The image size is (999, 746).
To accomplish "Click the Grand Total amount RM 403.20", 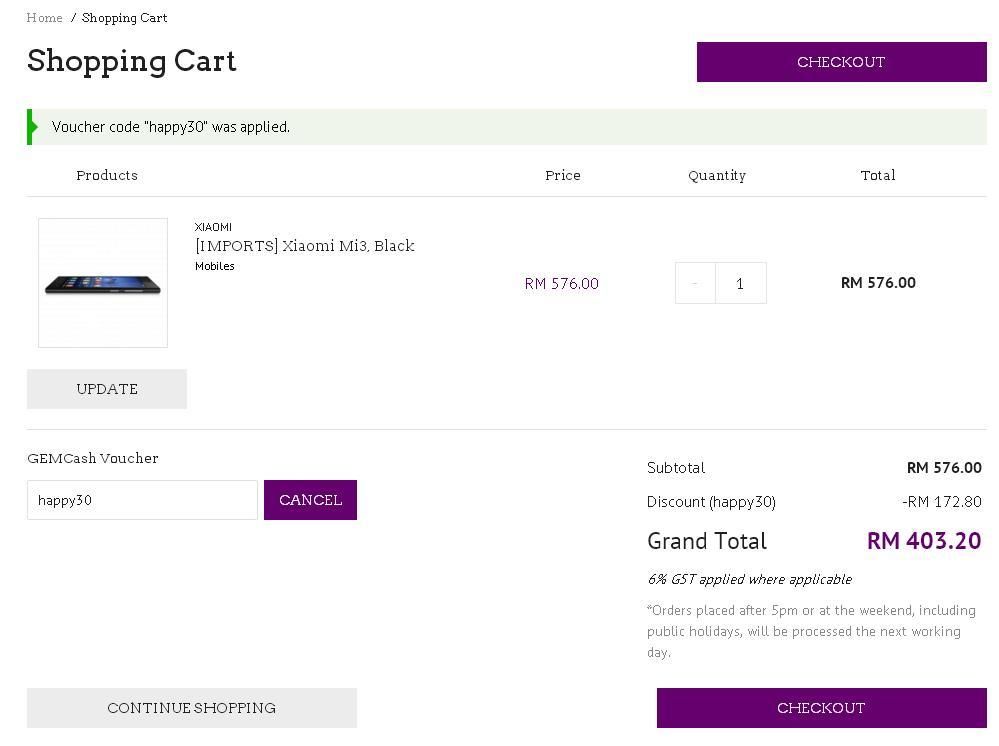I will (923, 541).
